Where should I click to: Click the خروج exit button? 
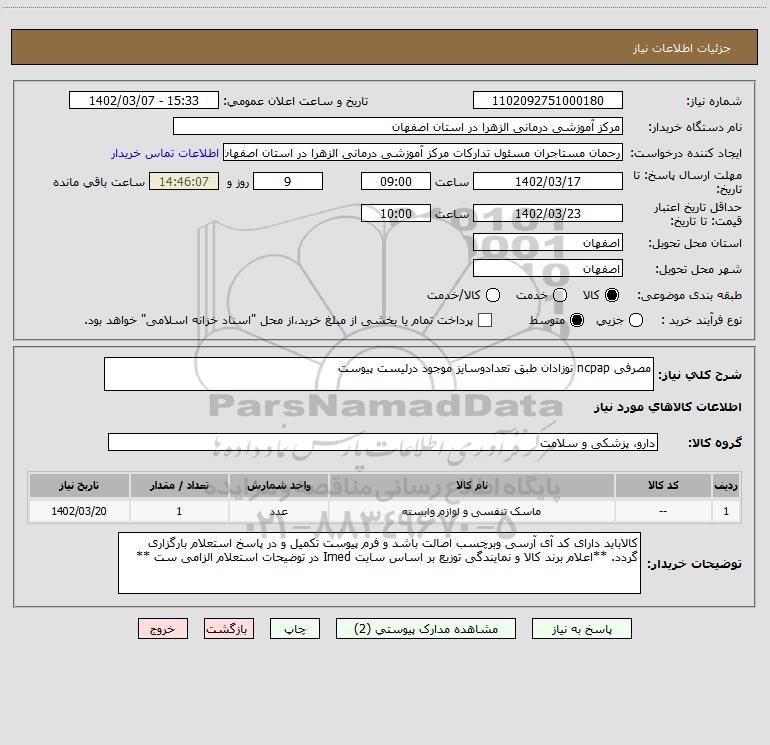pos(163,629)
